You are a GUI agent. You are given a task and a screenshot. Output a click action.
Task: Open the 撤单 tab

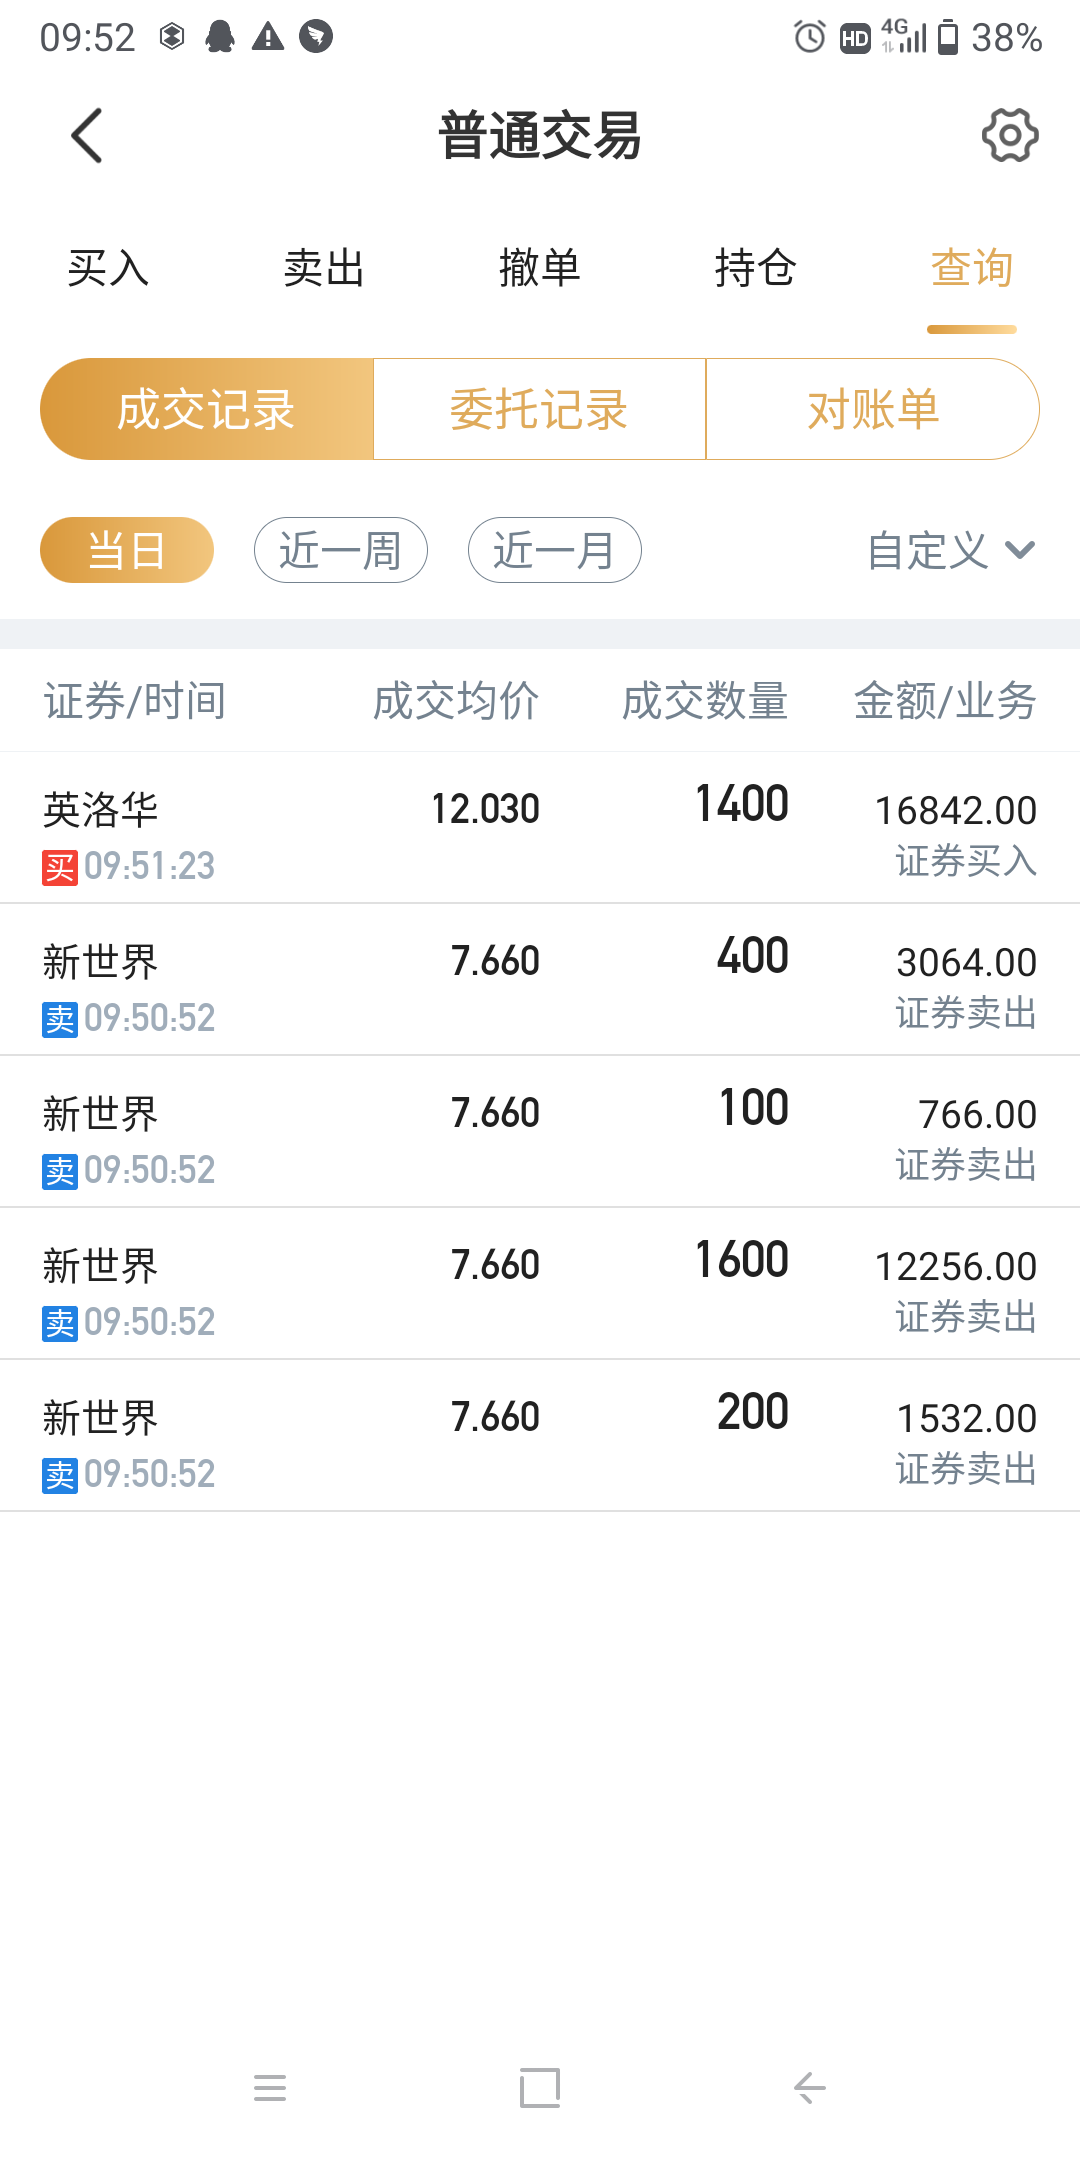pos(540,268)
